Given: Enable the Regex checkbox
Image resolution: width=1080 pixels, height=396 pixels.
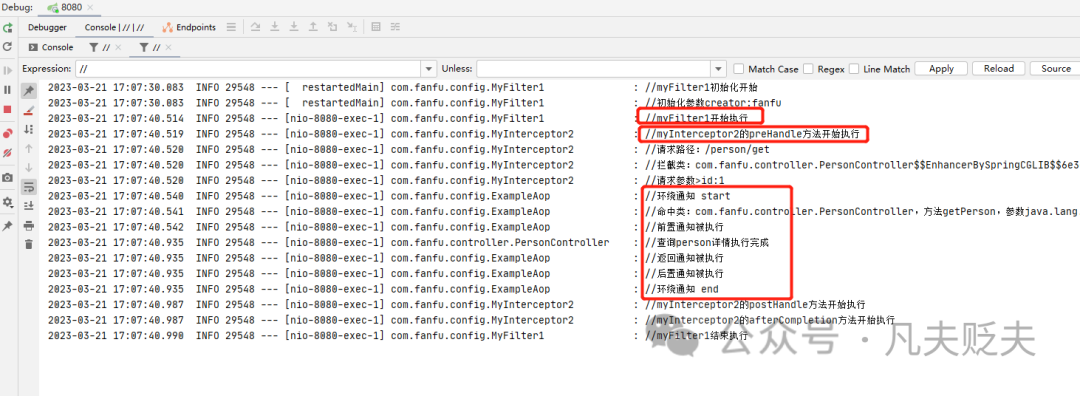Looking at the screenshot, I should (808, 69).
